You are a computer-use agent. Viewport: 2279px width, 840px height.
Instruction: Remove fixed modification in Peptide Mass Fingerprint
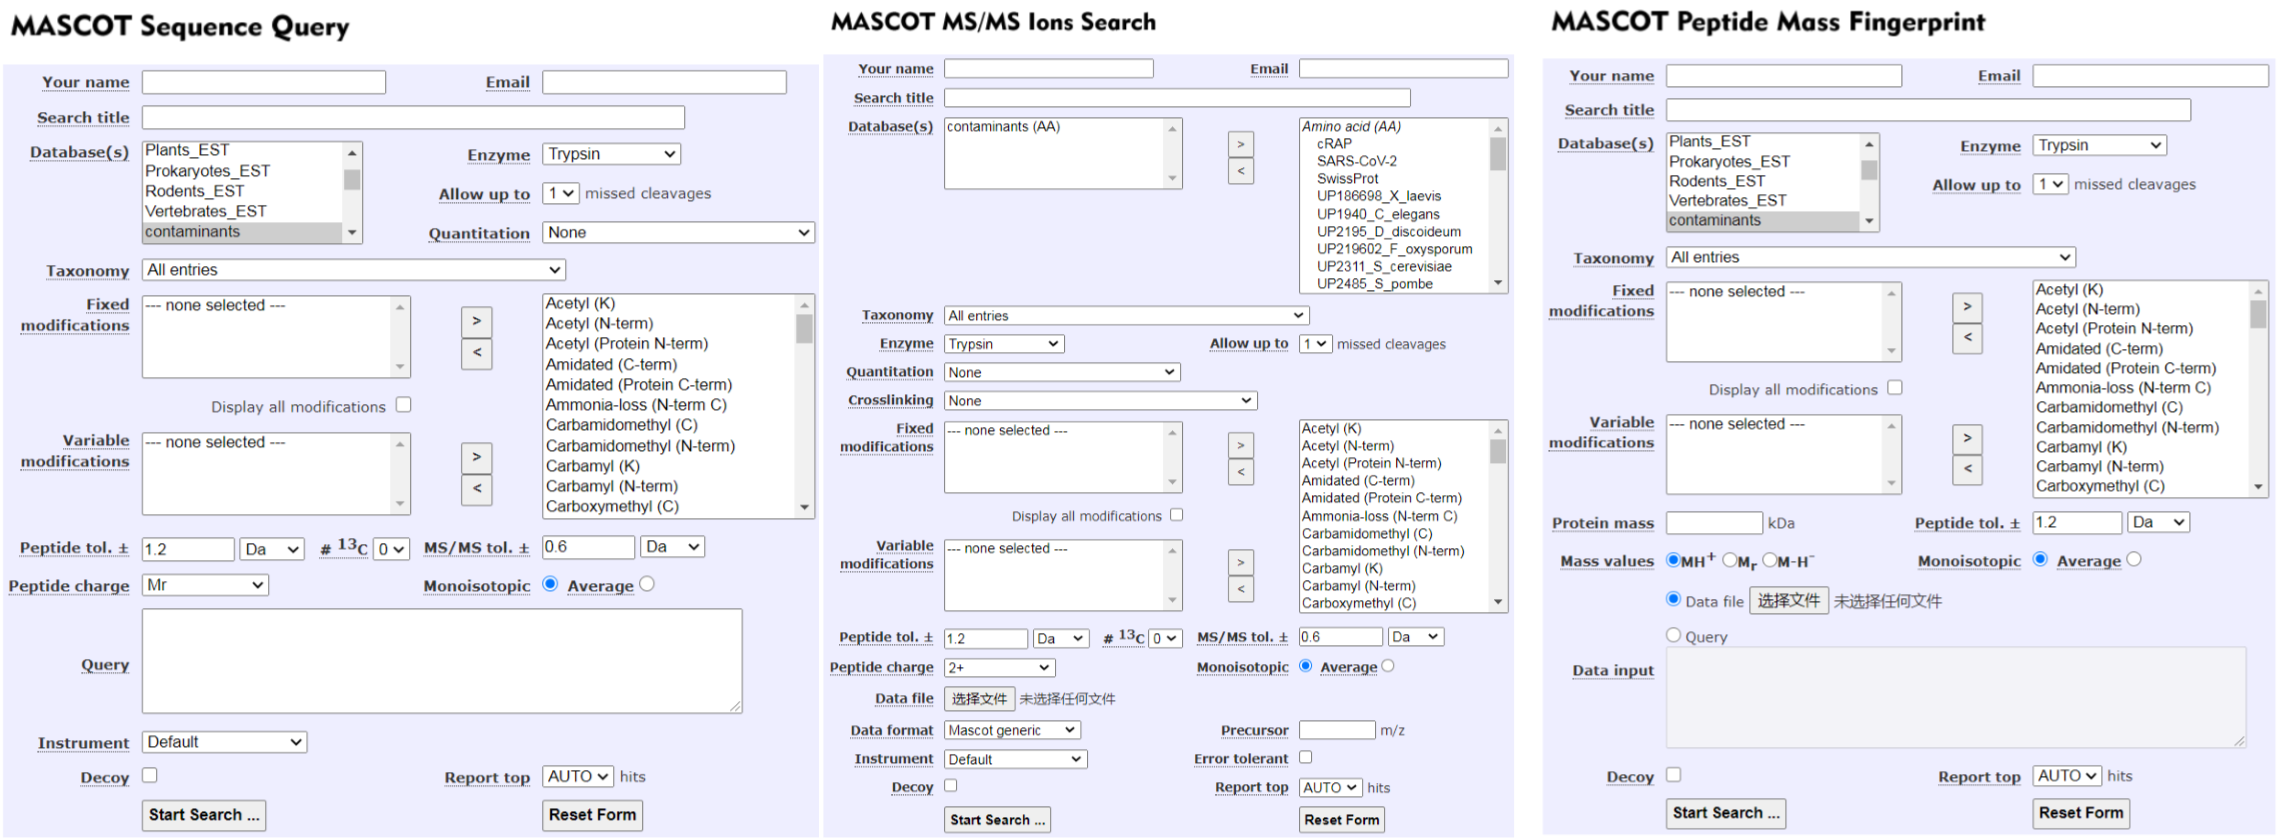click(1967, 339)
